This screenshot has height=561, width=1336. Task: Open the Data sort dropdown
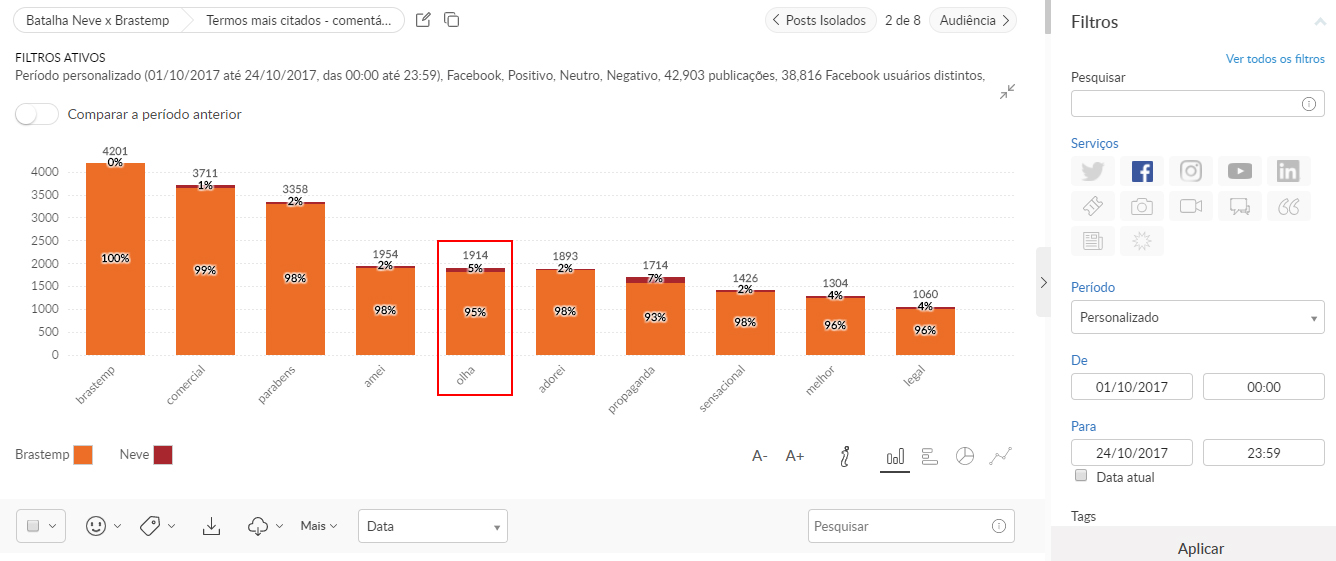[432, 526]
